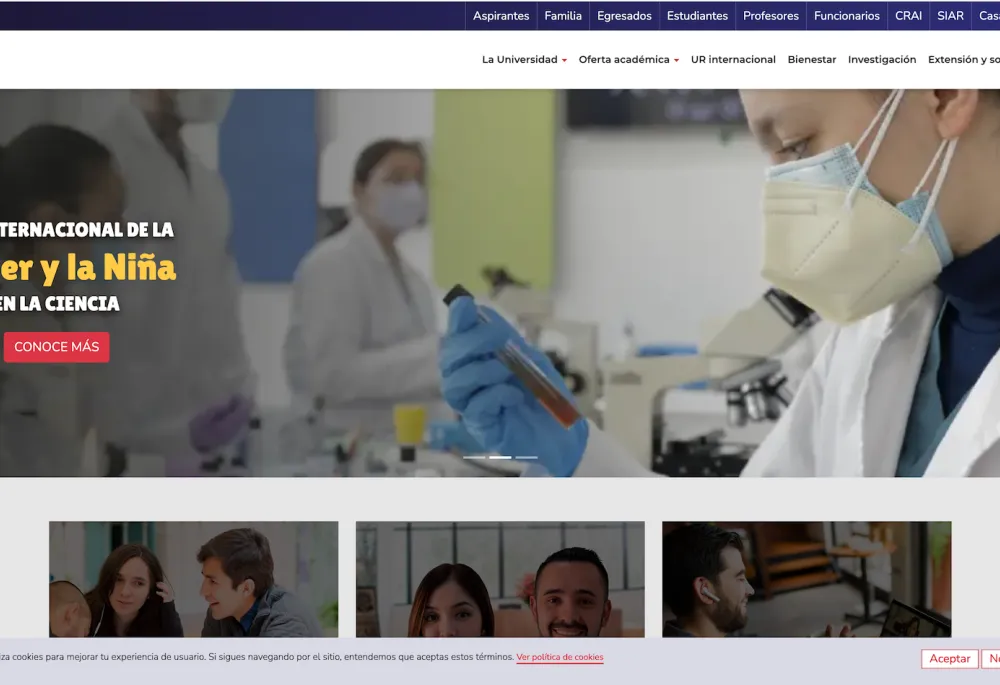Open the Investigación menu item
The height and width of the screenshot is (685, 1000).
pos(881,59)
